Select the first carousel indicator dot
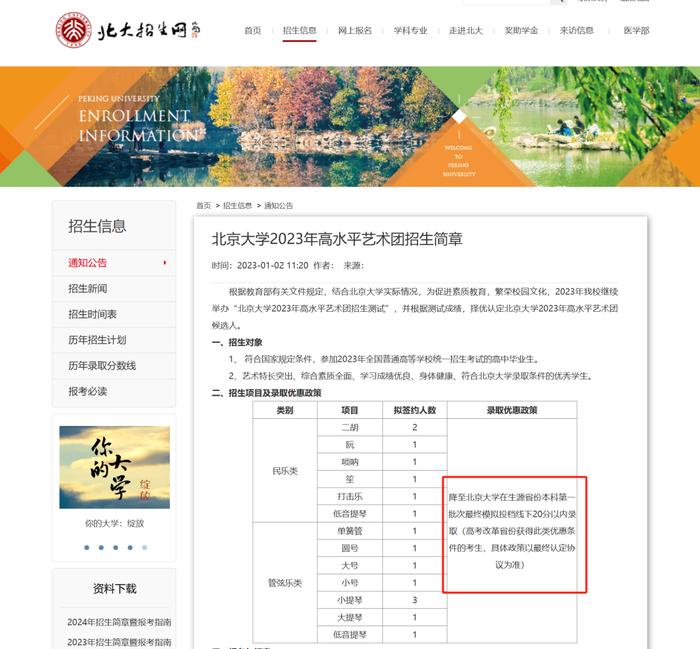This screenshot has height=649, width=700. tap(87, 548)
